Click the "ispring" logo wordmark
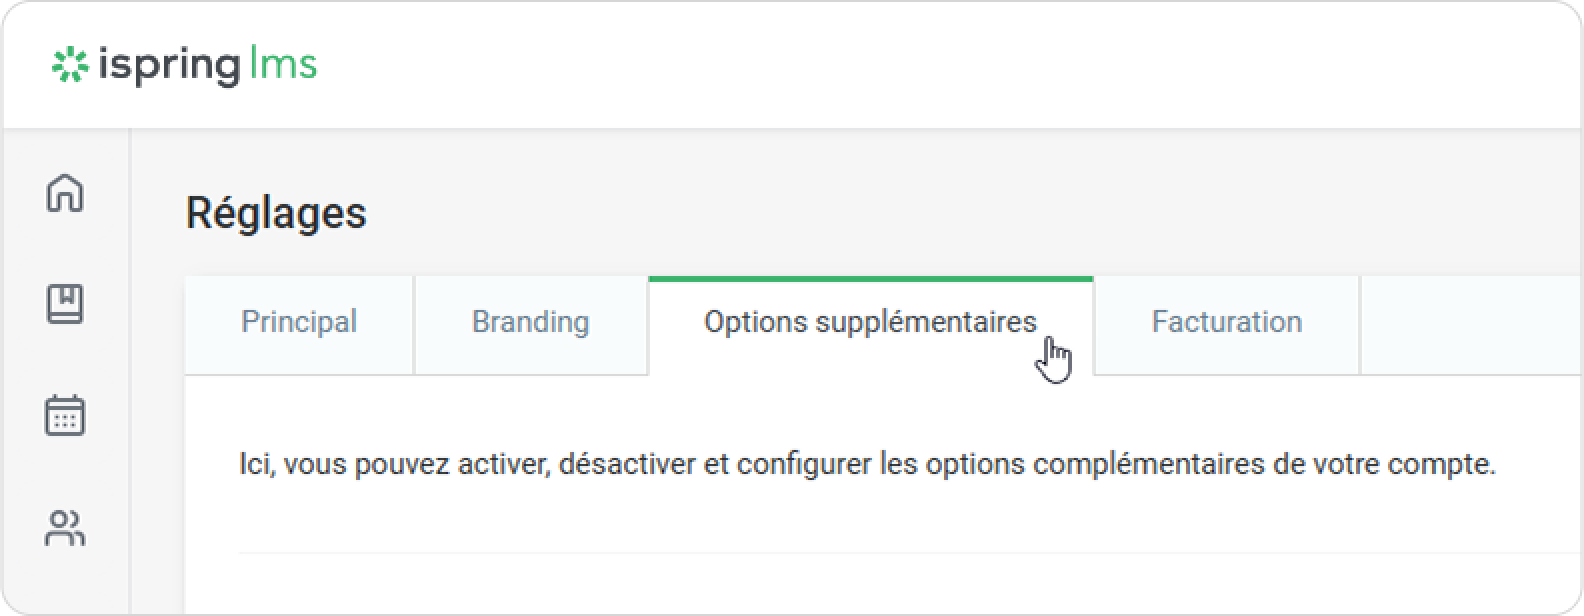This screenshot has height=616, width=1584. click(x=168, y=66)
